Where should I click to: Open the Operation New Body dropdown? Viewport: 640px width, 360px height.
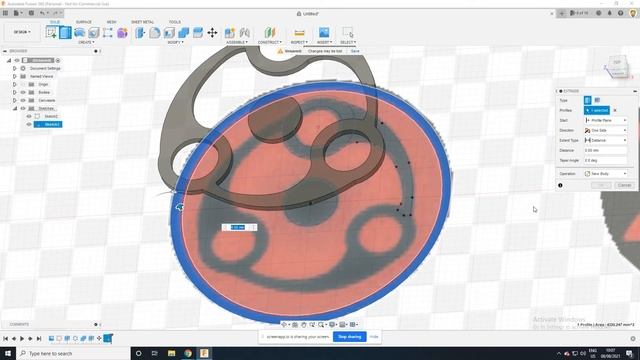606,173
